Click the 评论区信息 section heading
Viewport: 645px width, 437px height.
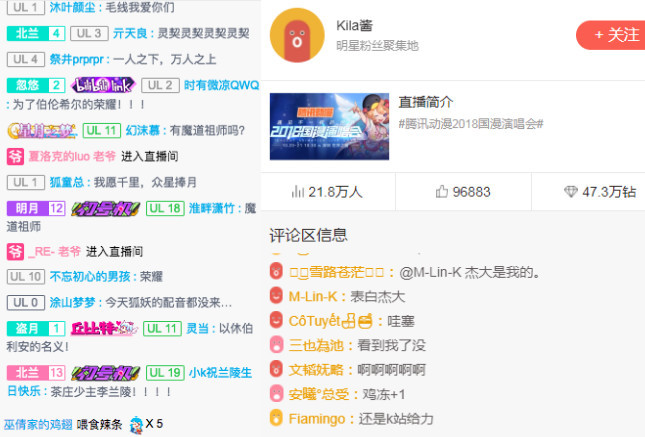[309, 235]
